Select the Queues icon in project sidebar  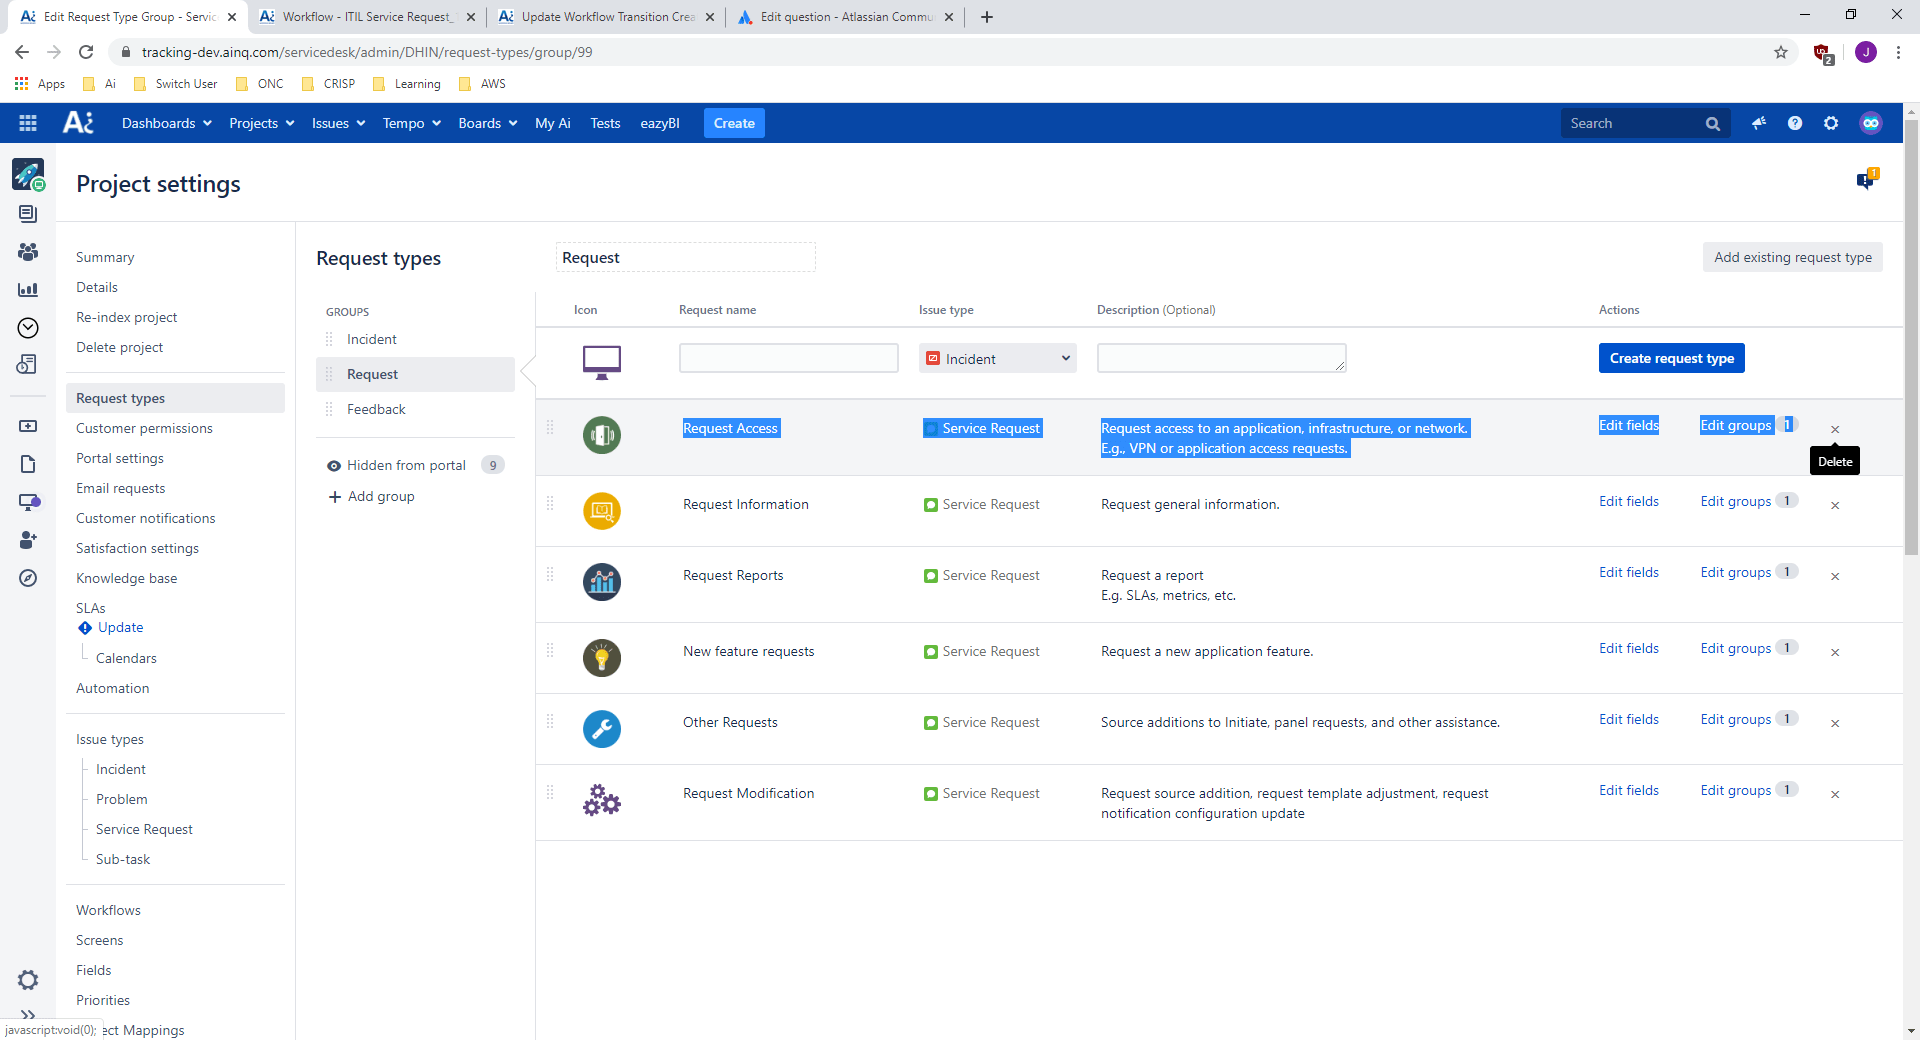coord(28,214)
